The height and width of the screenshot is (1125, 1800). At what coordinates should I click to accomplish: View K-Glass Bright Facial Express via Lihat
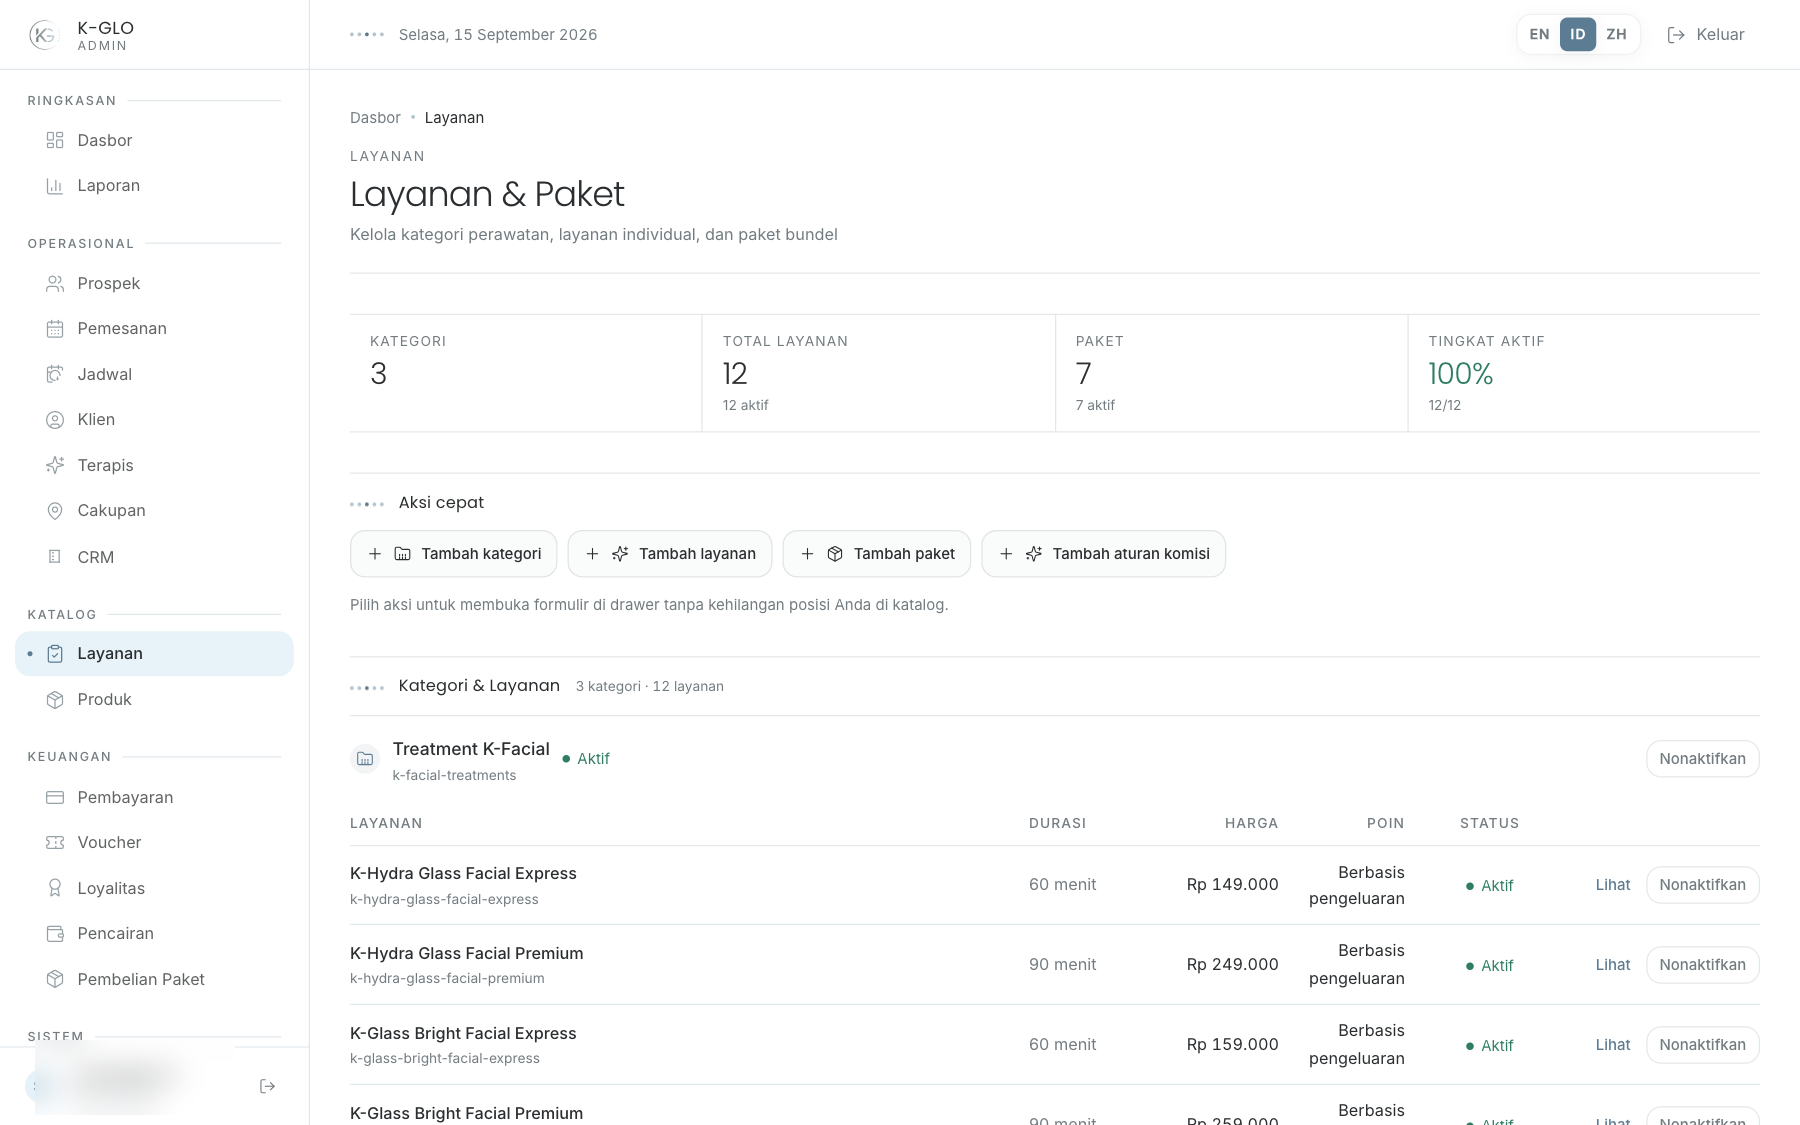coord(1612,1045)
